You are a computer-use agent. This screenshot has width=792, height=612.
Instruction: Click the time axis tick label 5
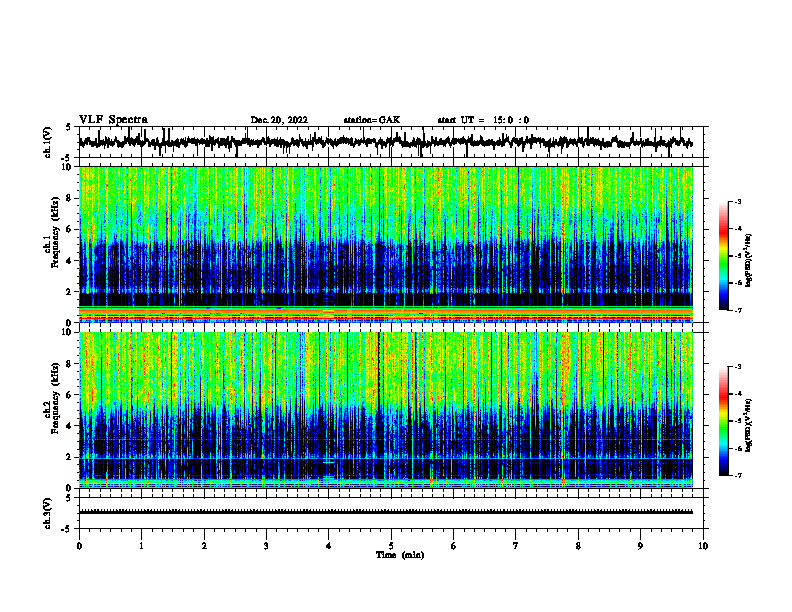point(391,546)
